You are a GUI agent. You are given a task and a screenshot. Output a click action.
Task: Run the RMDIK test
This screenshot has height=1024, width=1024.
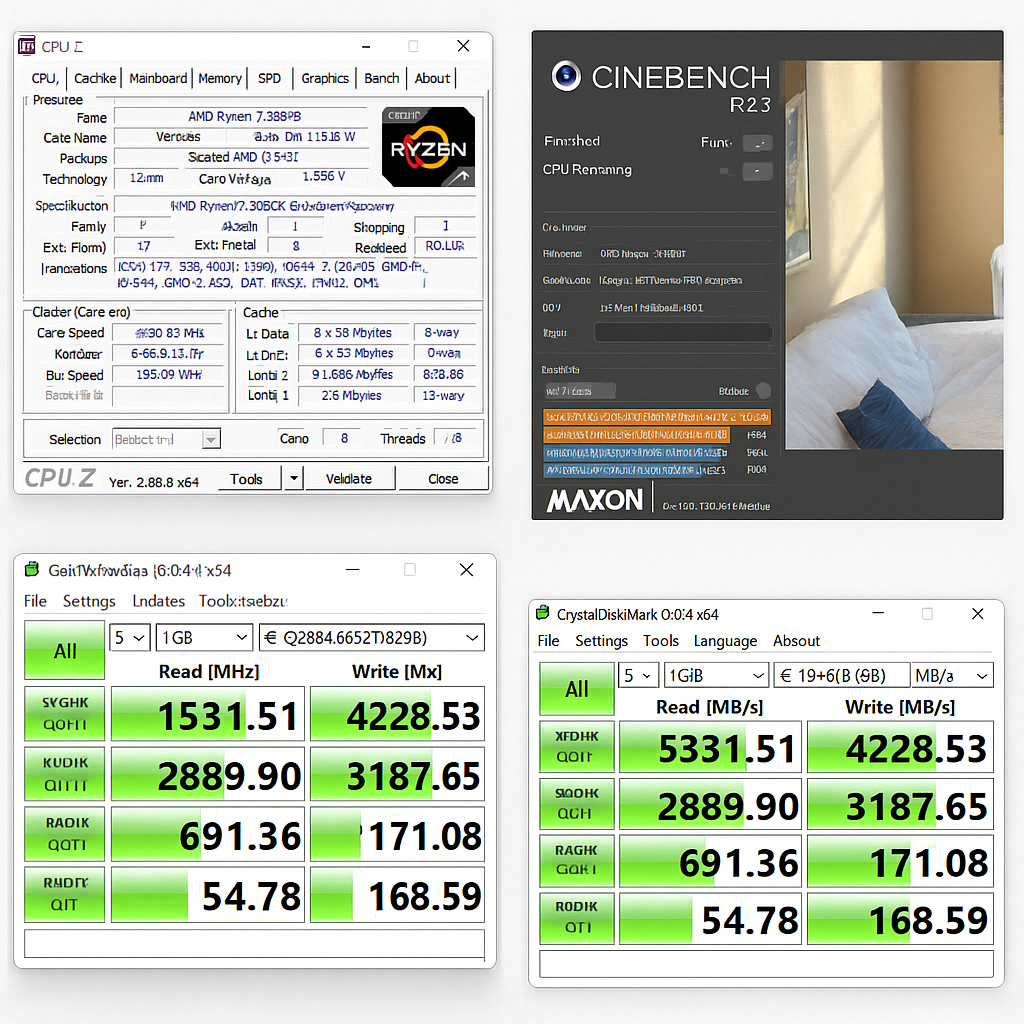pyautogui.click(x=65, y=894)
